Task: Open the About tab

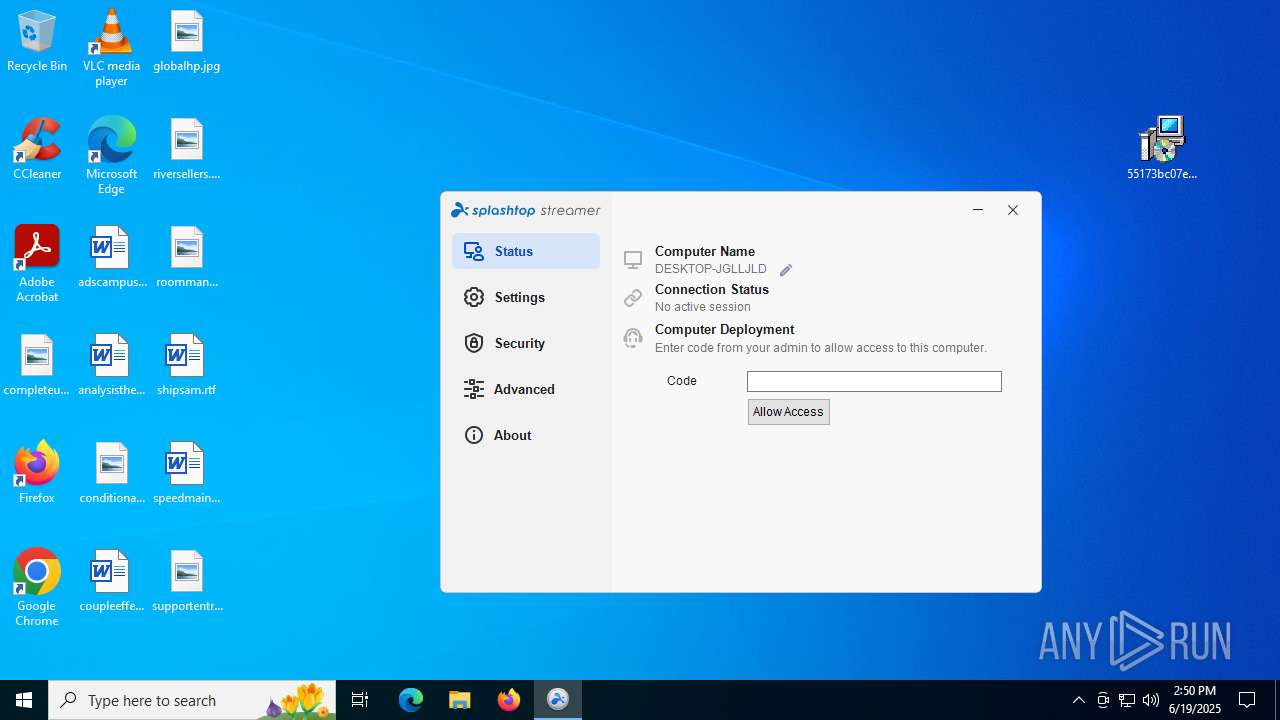Action: 525,435
